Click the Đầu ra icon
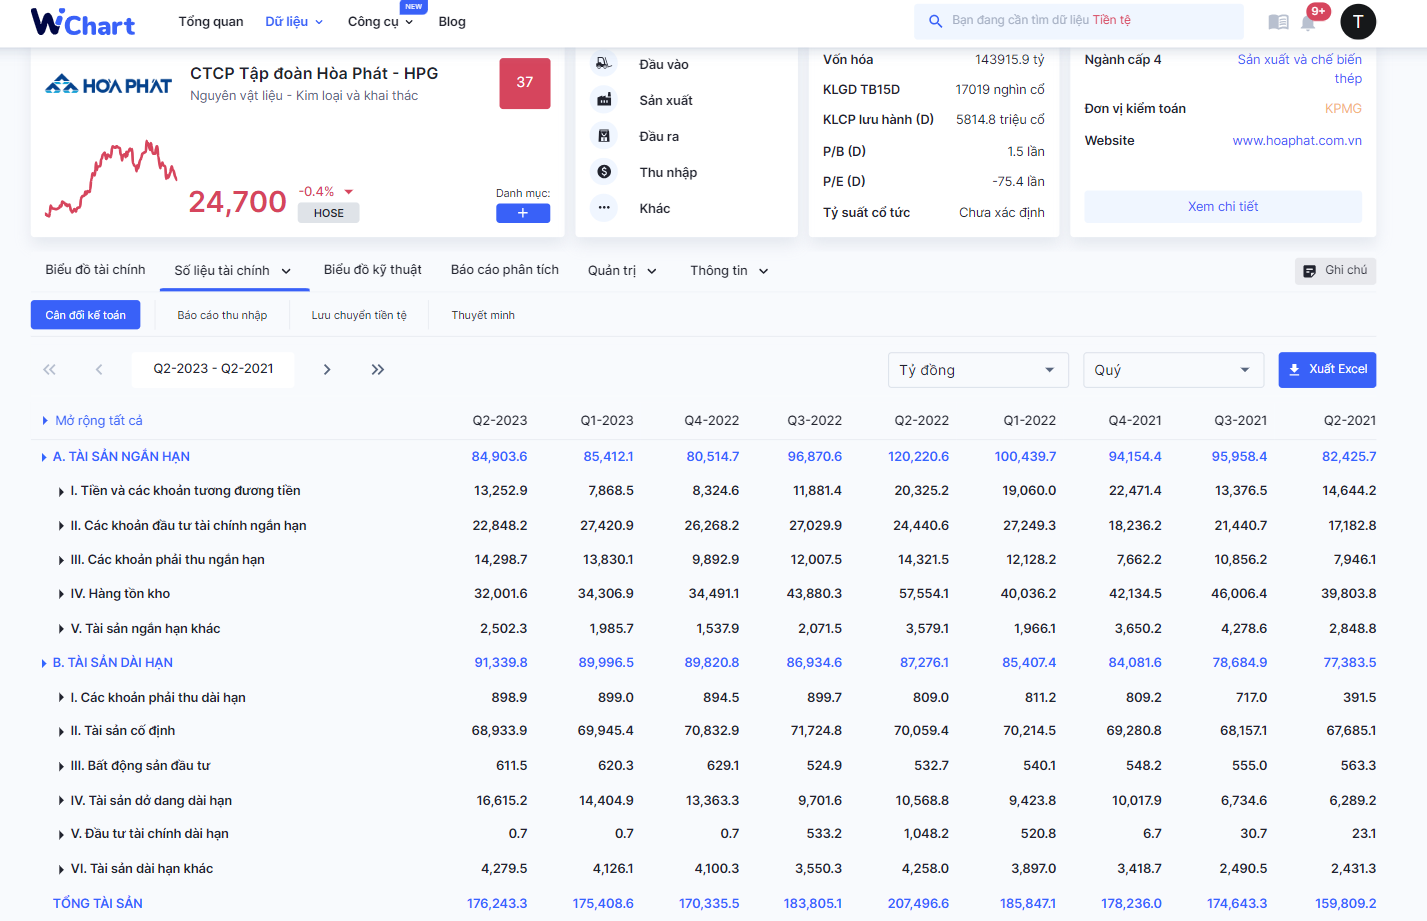Image resolution: width=1427 pixels, height=921 pixels. coord(604,136)
